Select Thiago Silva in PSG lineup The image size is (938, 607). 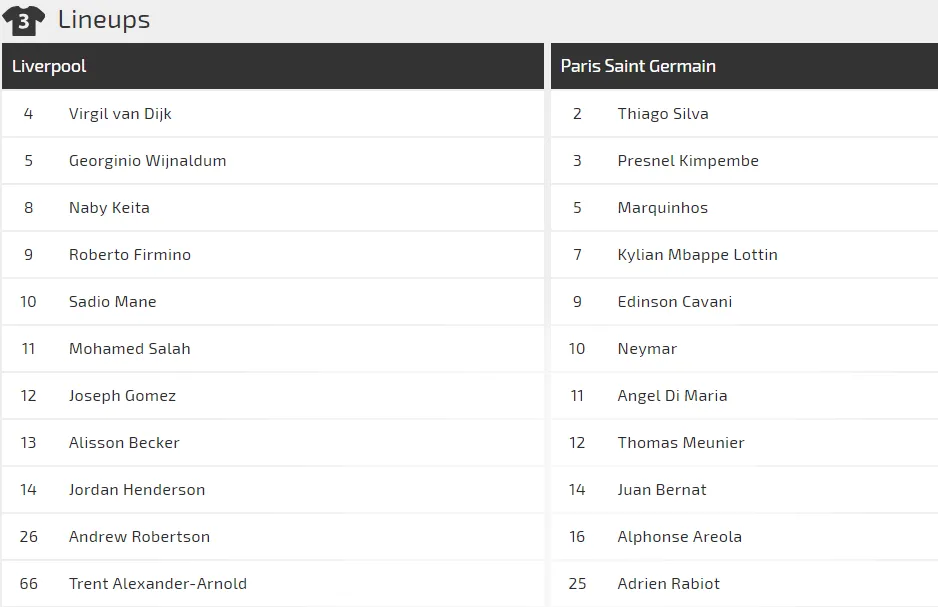663,114
